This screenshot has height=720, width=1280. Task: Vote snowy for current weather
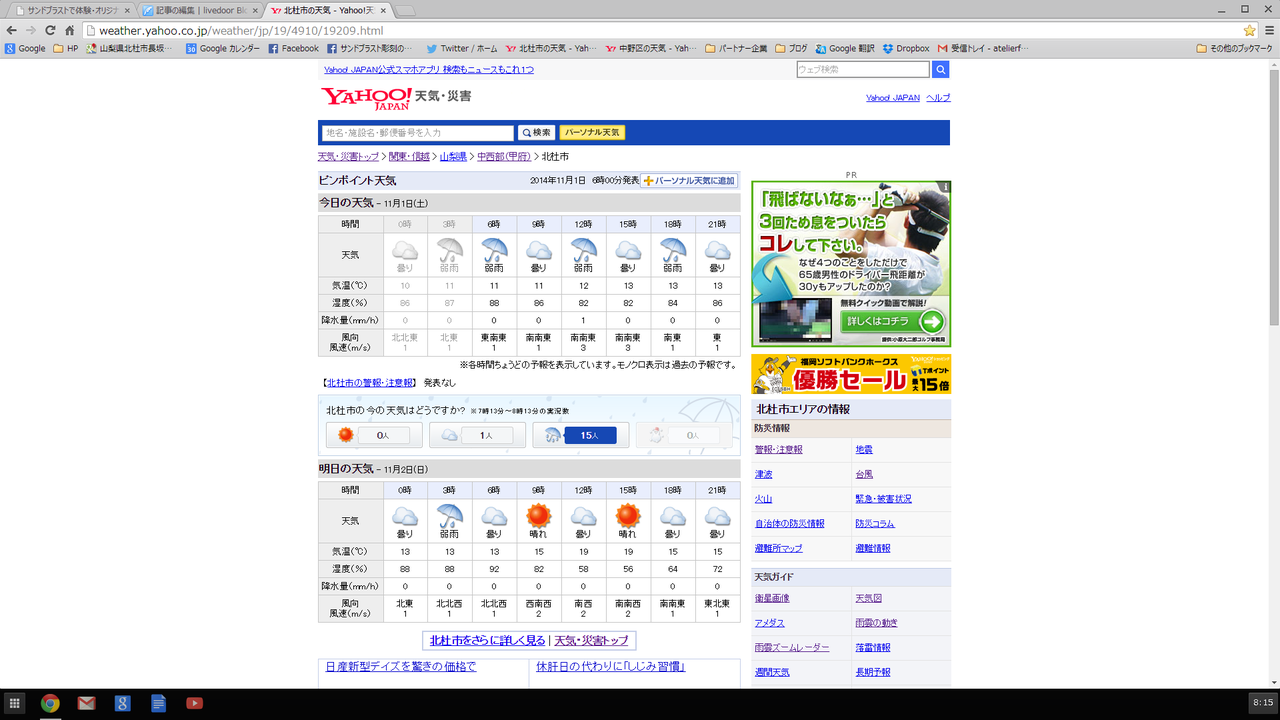pyautogui.click(x=684, y=435)
